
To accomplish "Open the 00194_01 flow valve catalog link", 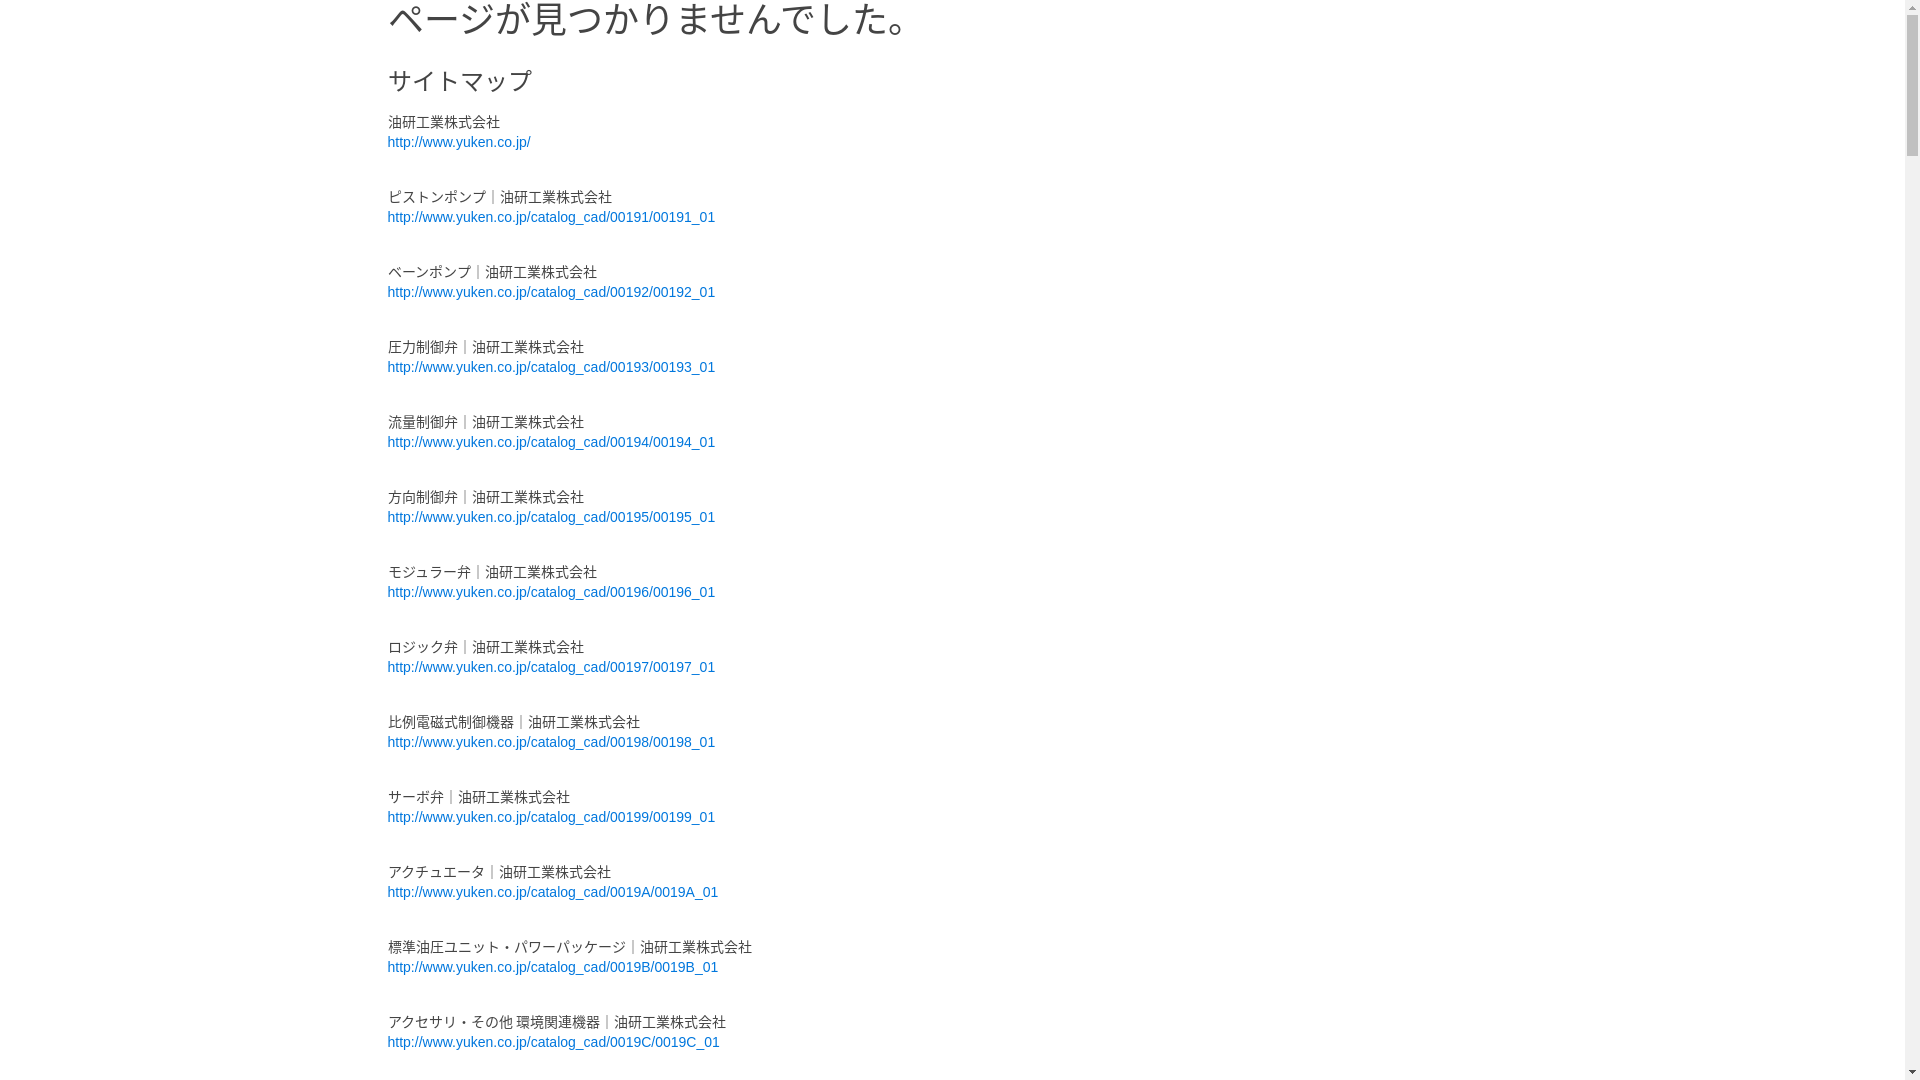I will point(551,442).
